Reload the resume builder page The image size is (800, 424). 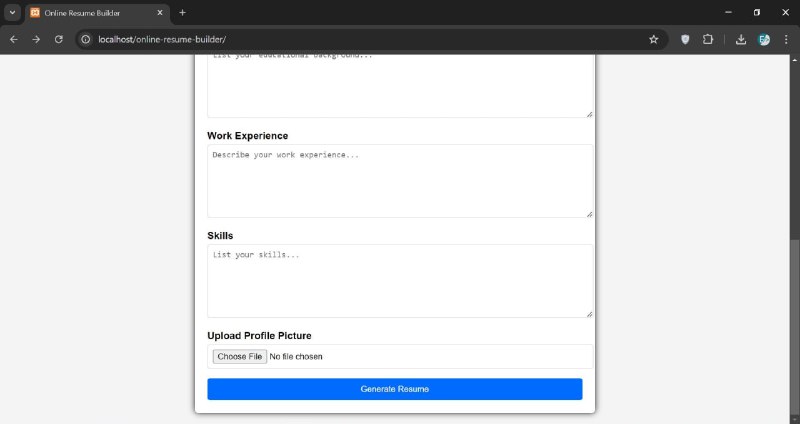pos(59,39)
